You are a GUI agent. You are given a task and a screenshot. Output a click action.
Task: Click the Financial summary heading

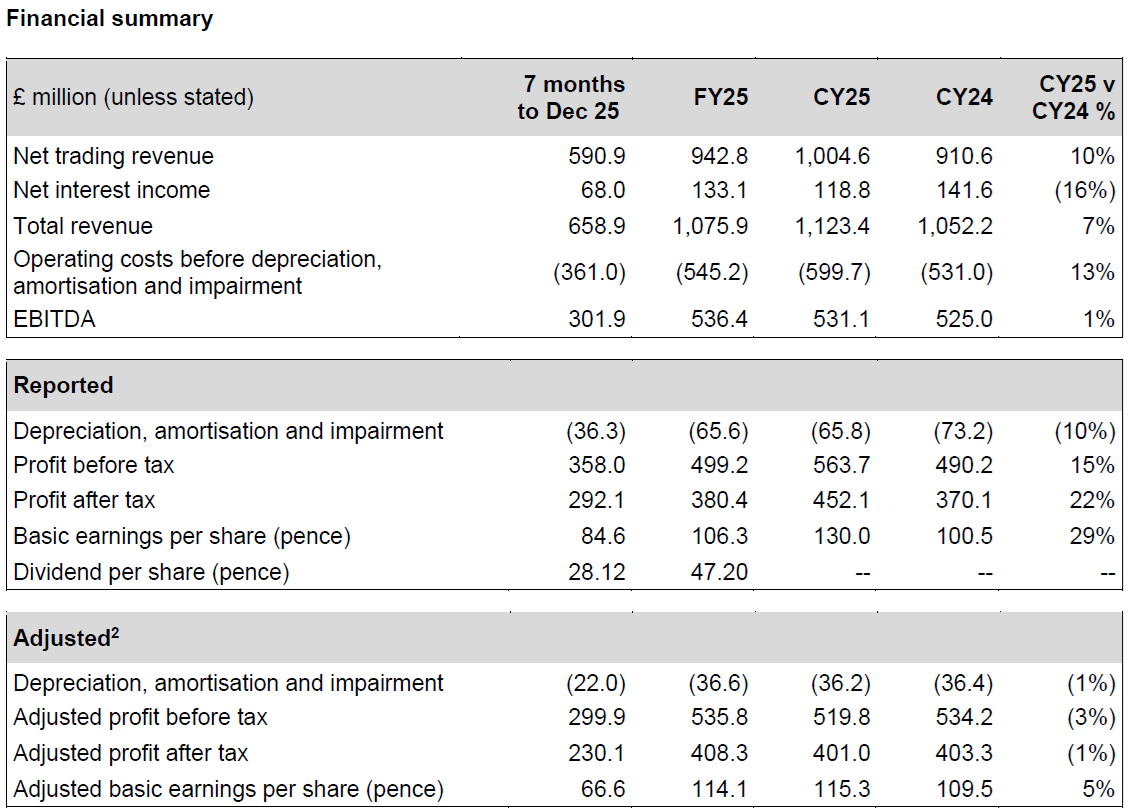click(x=109, y=19)
